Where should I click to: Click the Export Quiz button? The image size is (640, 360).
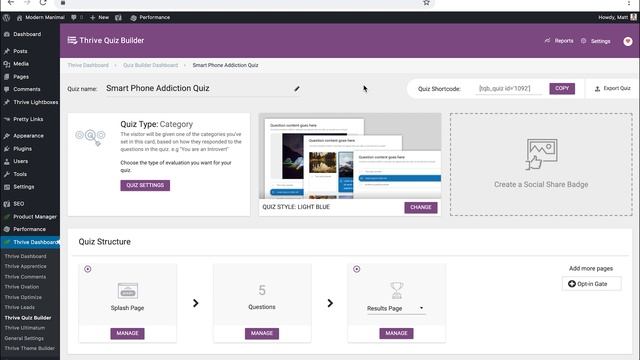click(613, 89)
